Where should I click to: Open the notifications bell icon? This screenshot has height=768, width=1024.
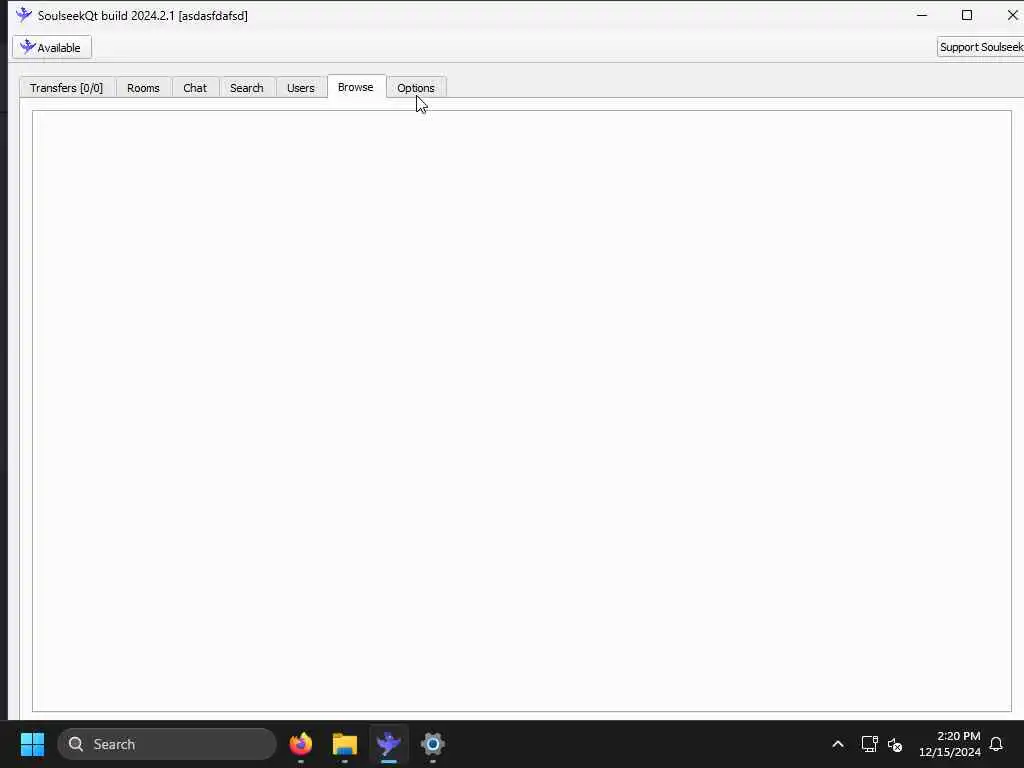[x=996, y=744]
